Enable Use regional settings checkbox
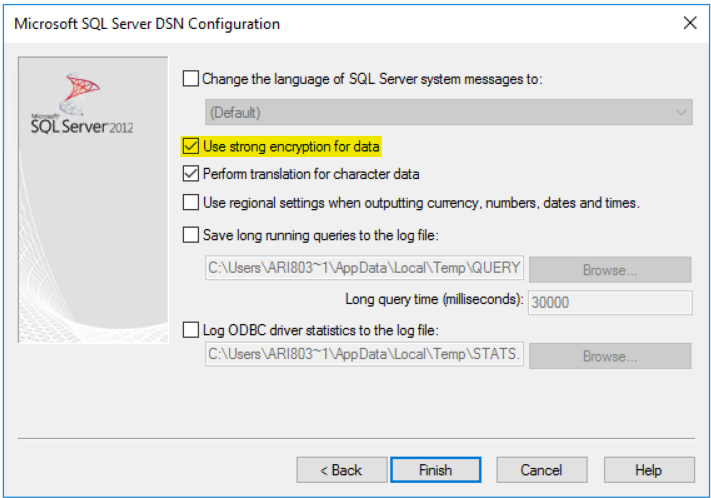The image size is (711, 498). (x=190, y=202)
